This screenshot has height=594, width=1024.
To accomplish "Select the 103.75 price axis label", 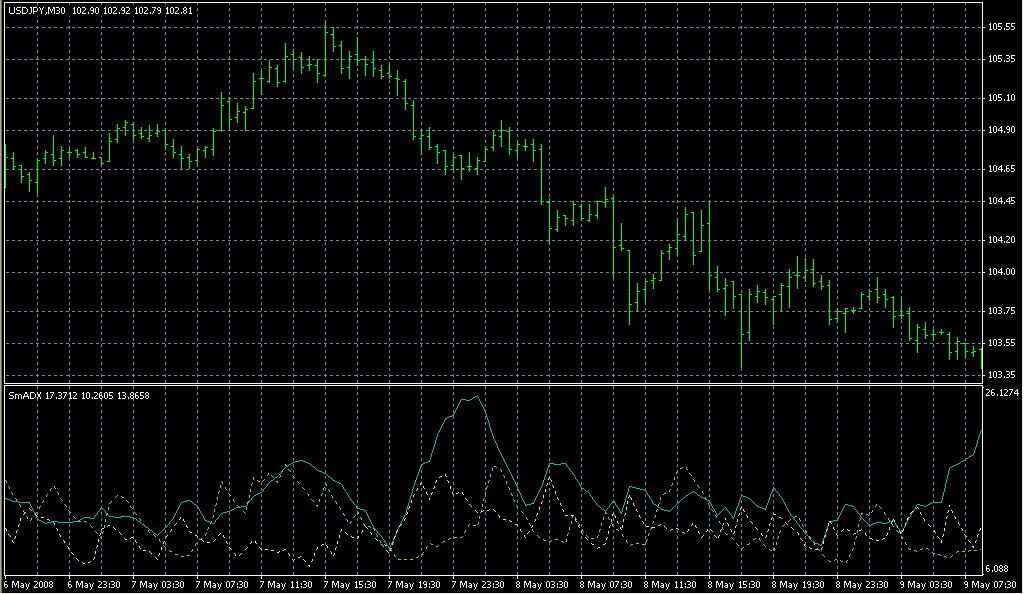I will click(x=1001, y=311).
